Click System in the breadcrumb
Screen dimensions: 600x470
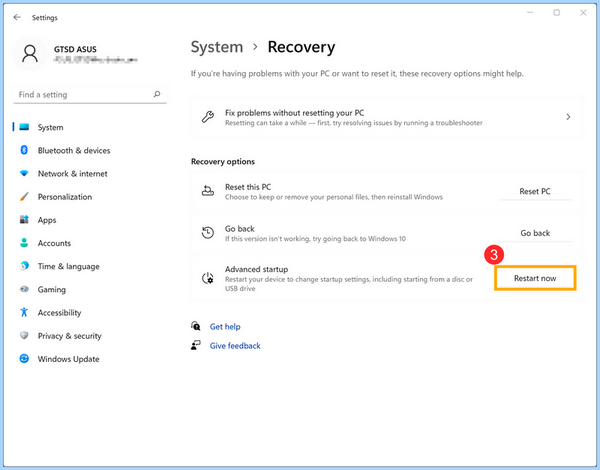pyautogui.click(x=217, y=47)
